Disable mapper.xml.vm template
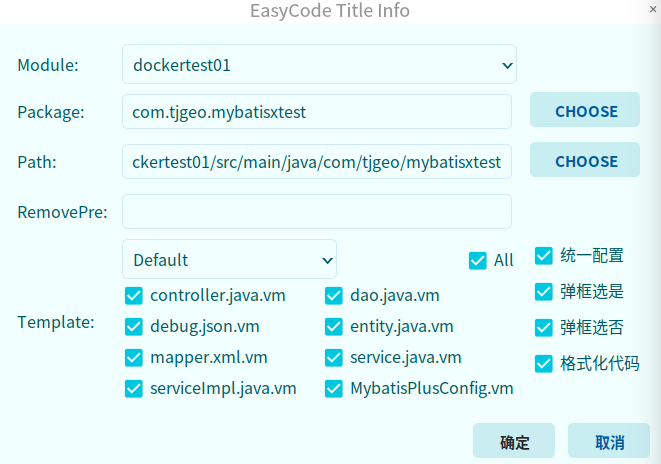Image resolution: width=661 pixels, height=464 pixels. (x=133, y=357)
